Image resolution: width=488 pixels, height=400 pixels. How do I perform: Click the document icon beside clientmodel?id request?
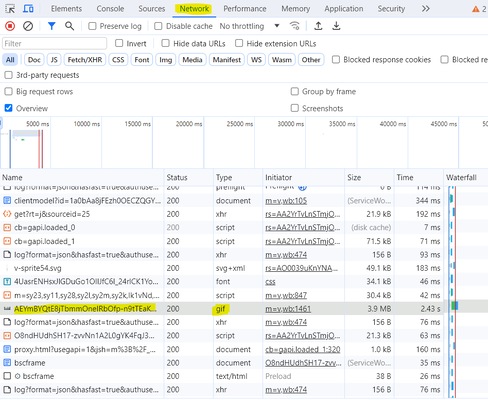(7, 201)
